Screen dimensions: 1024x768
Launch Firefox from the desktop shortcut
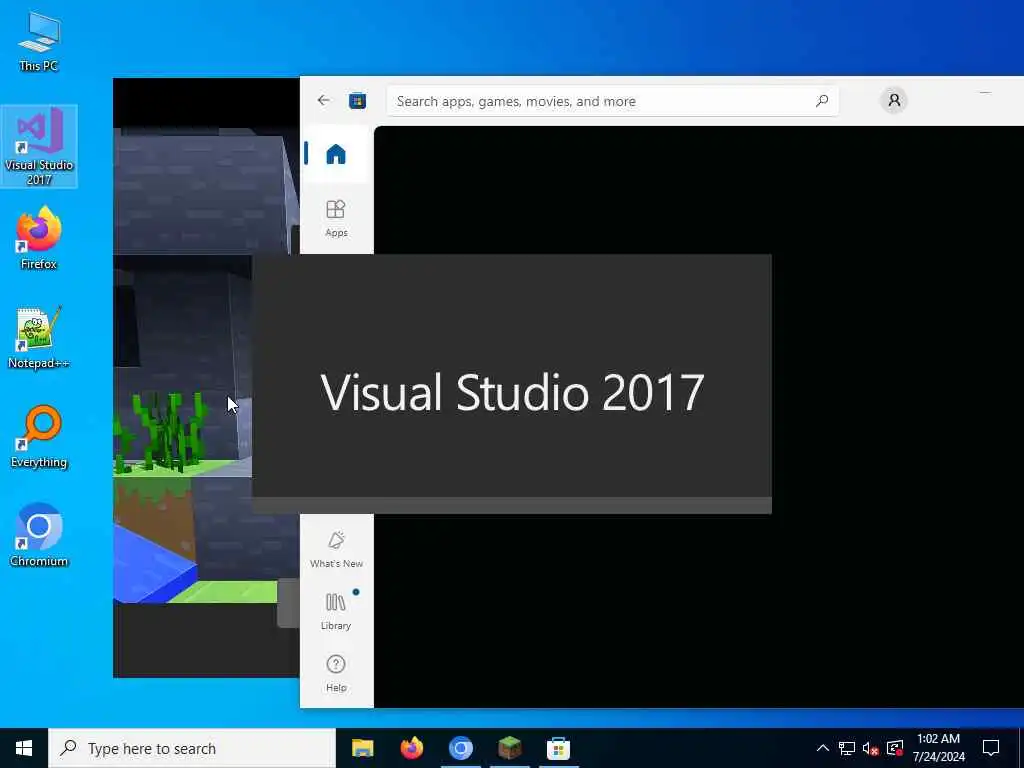pos(39,238)
